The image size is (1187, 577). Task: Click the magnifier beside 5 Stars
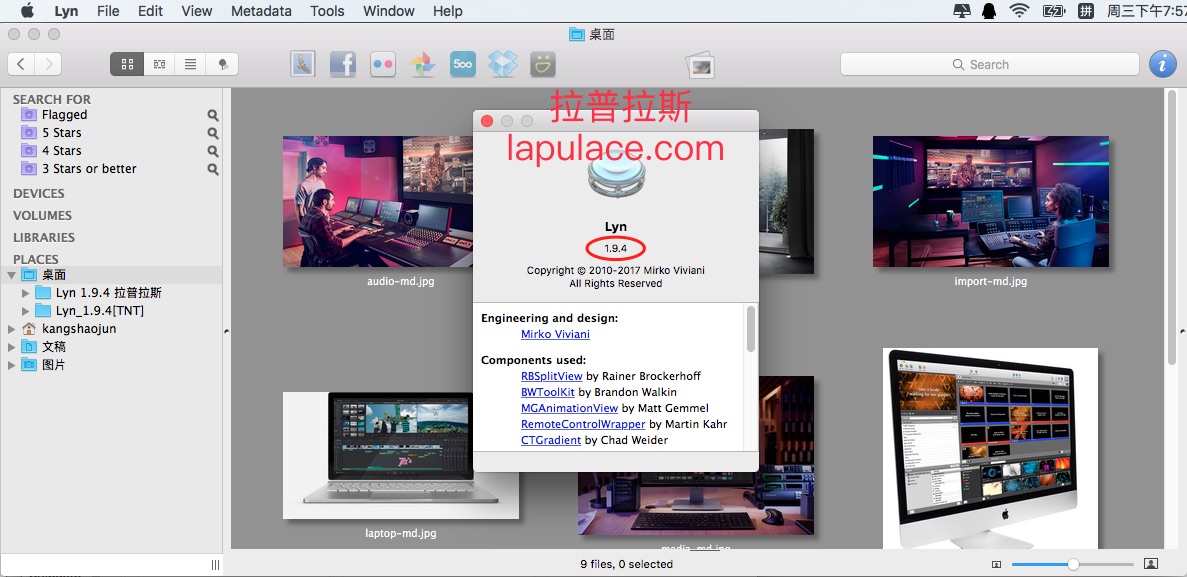coord(213,133)
